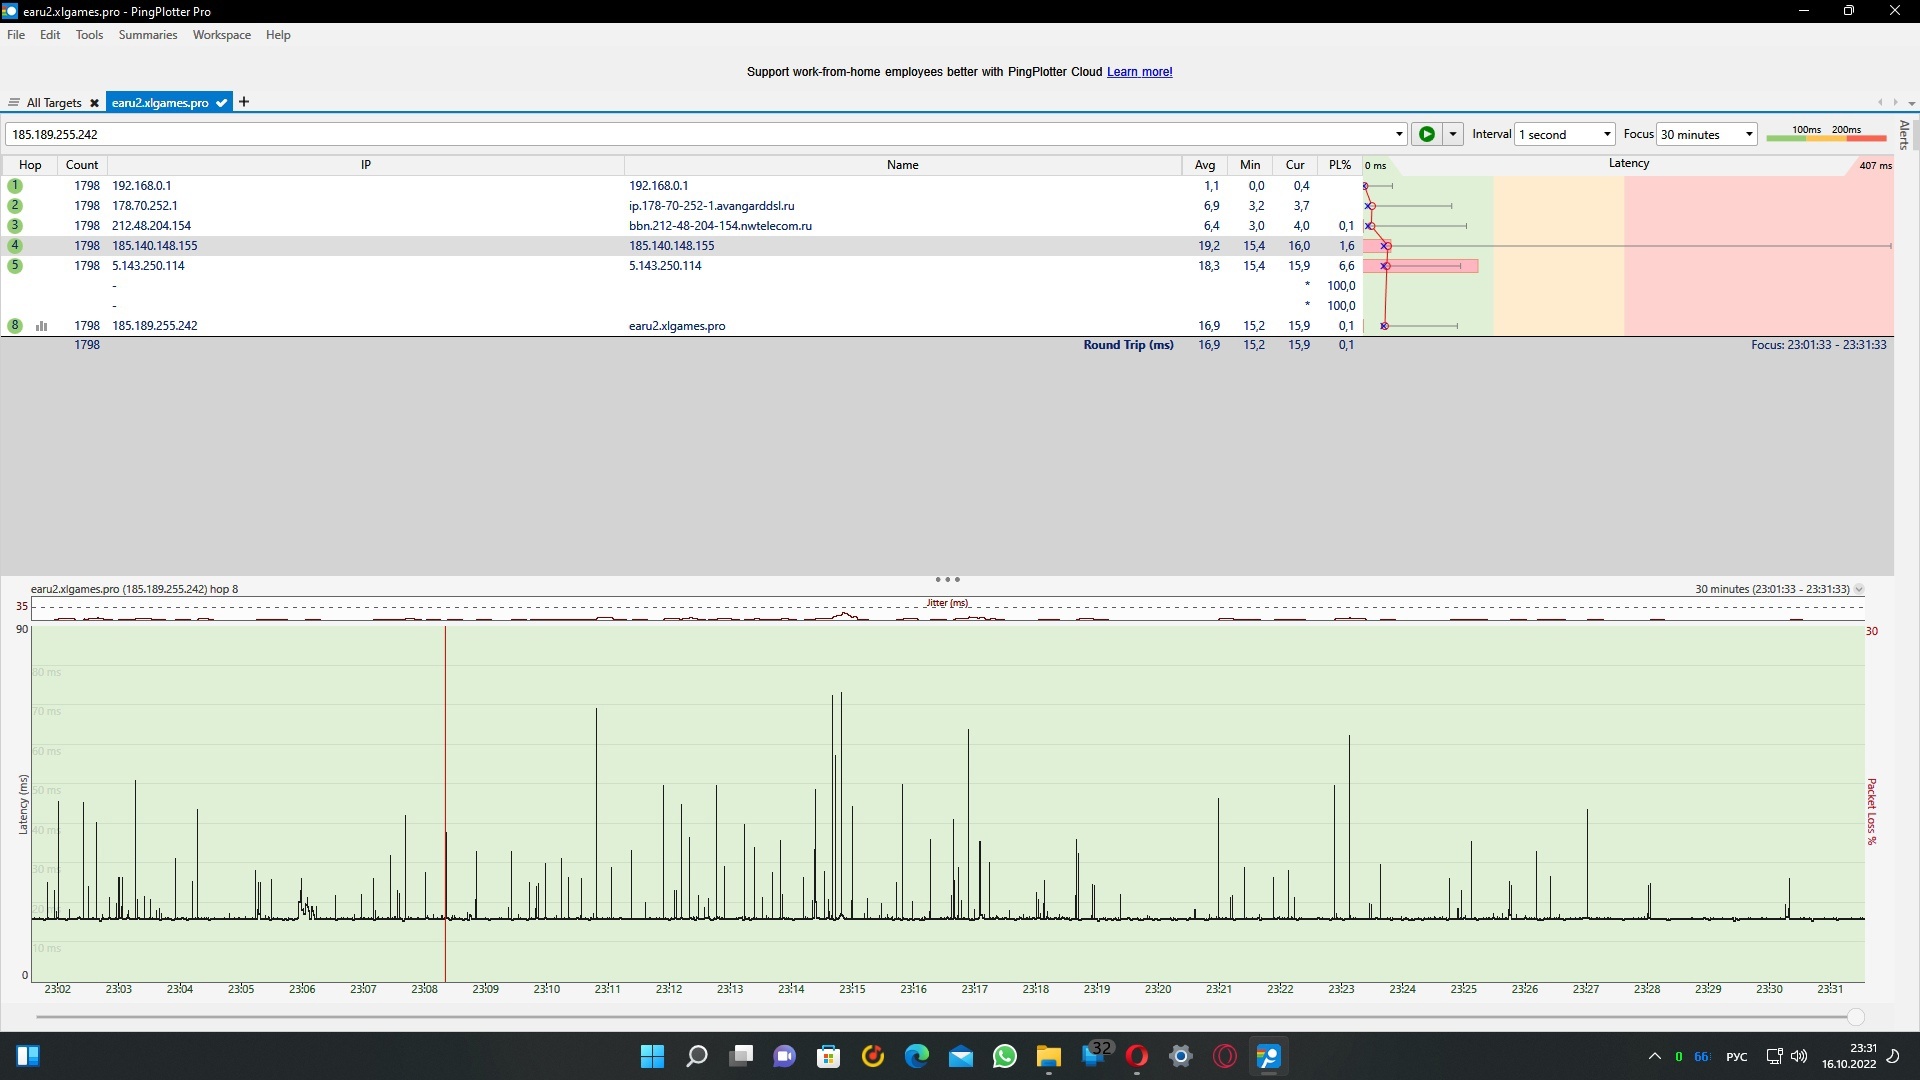The height and width of the screenshot is (1080, 1920).
Task: Select hop 5 green indicator
Action: coord(15,266)
